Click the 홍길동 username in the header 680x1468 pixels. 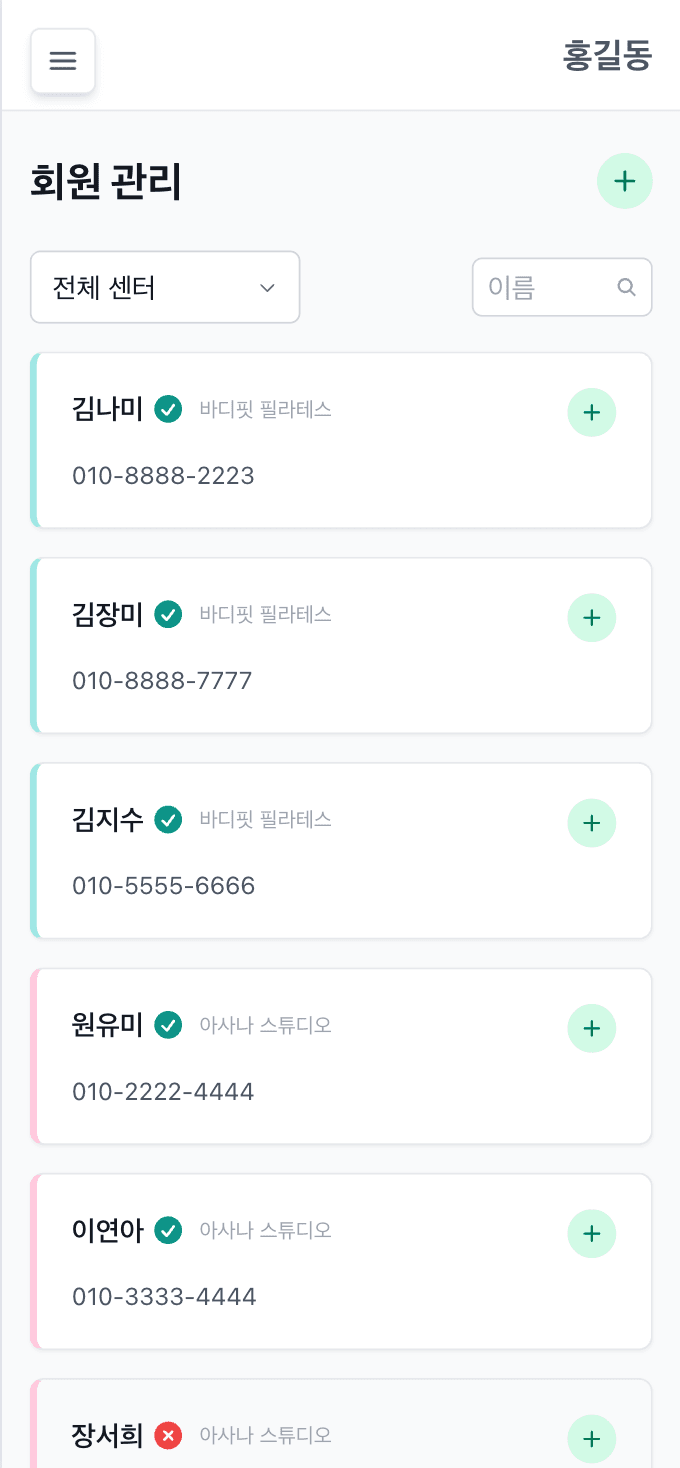click(x=607, y=57)
